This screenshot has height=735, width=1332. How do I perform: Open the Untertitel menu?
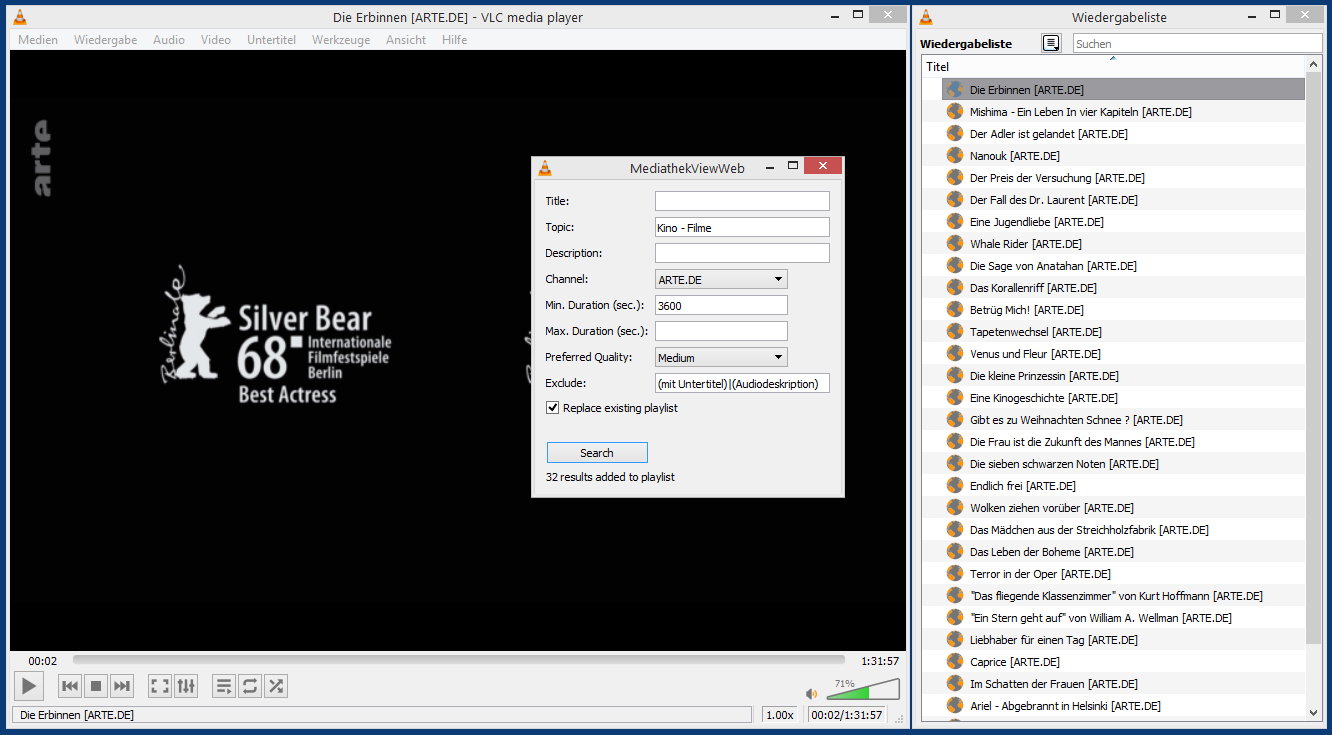[271, 40]
